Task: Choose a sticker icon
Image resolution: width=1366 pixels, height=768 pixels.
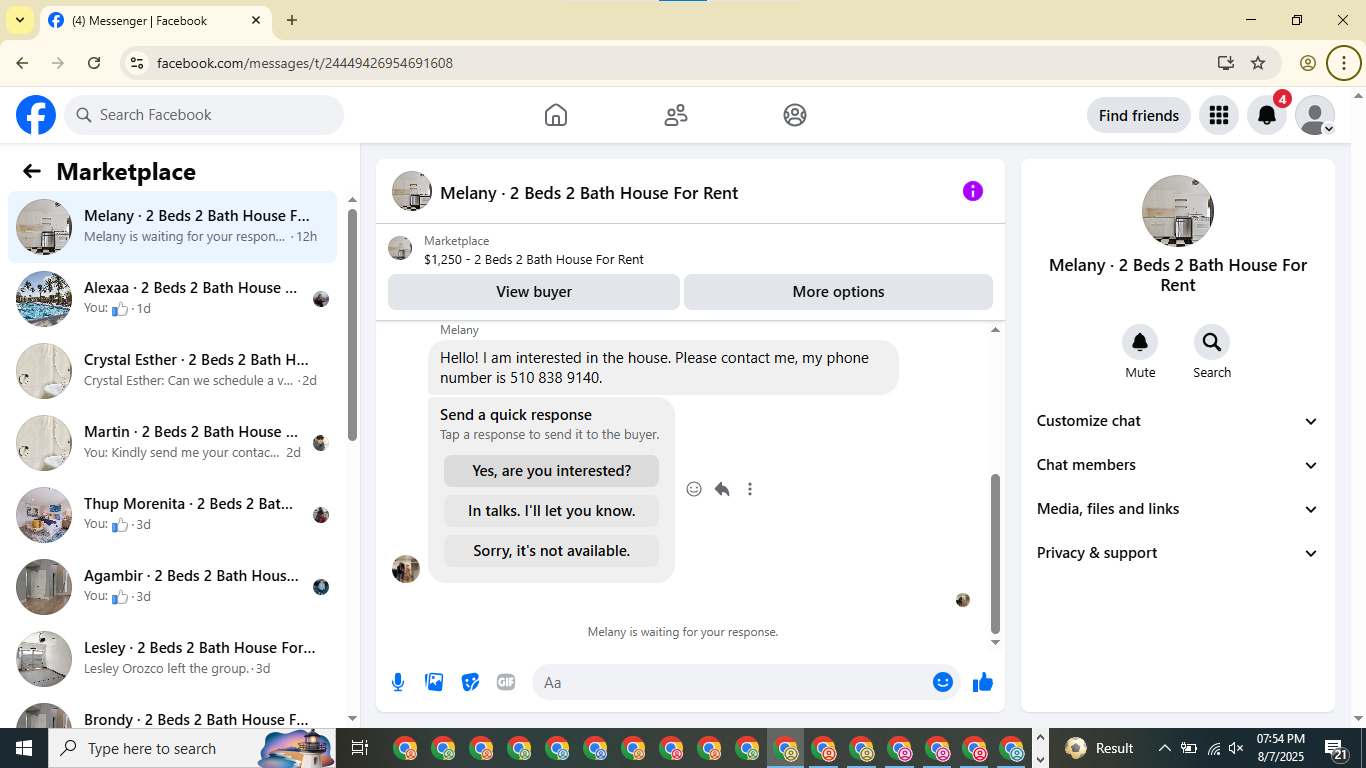Action: (470, 682)
